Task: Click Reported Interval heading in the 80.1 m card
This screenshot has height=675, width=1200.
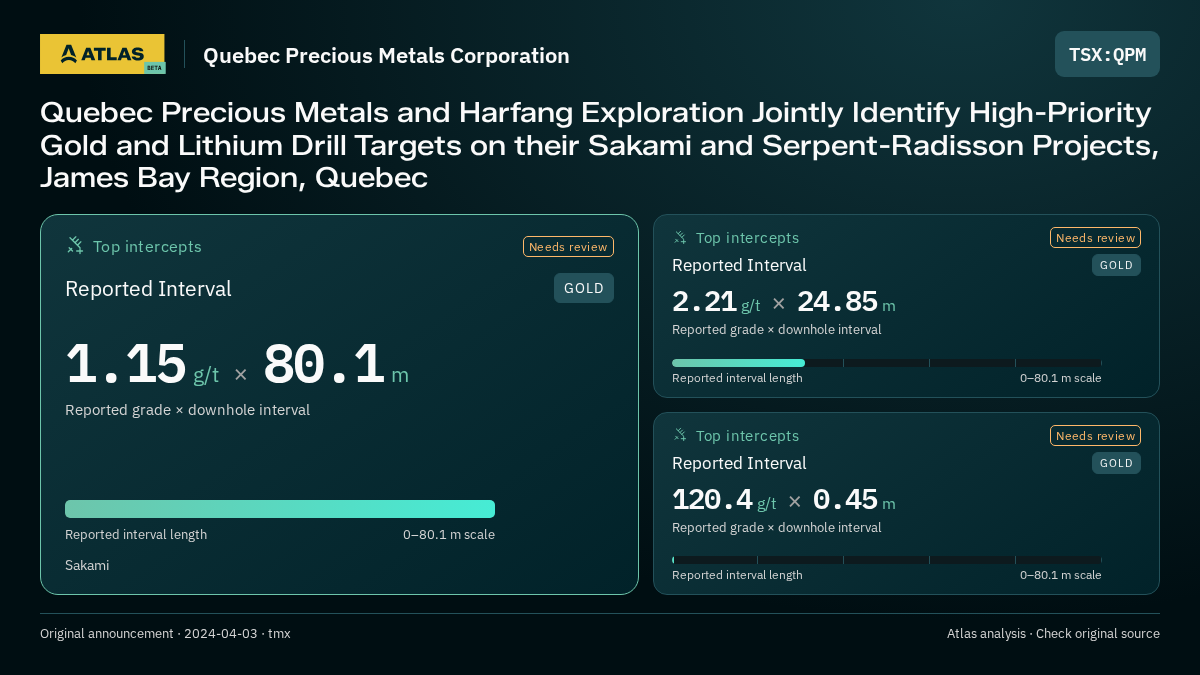Action: click(x=148, y=289)
